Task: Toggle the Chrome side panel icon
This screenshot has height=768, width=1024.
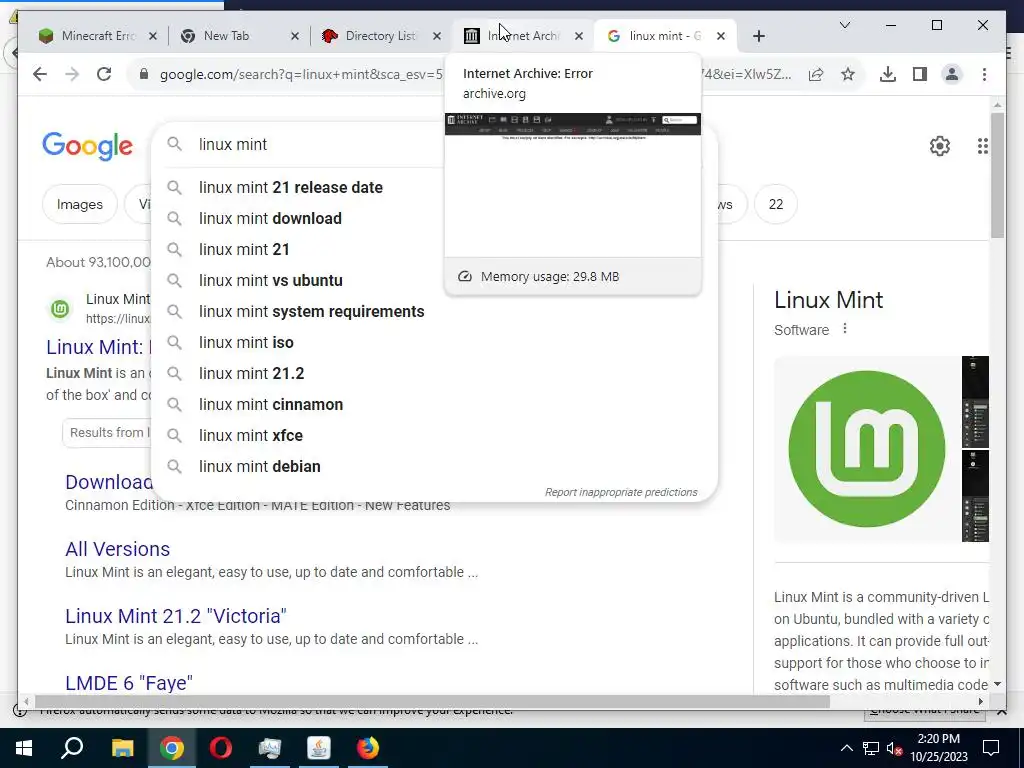Action: 920,74
